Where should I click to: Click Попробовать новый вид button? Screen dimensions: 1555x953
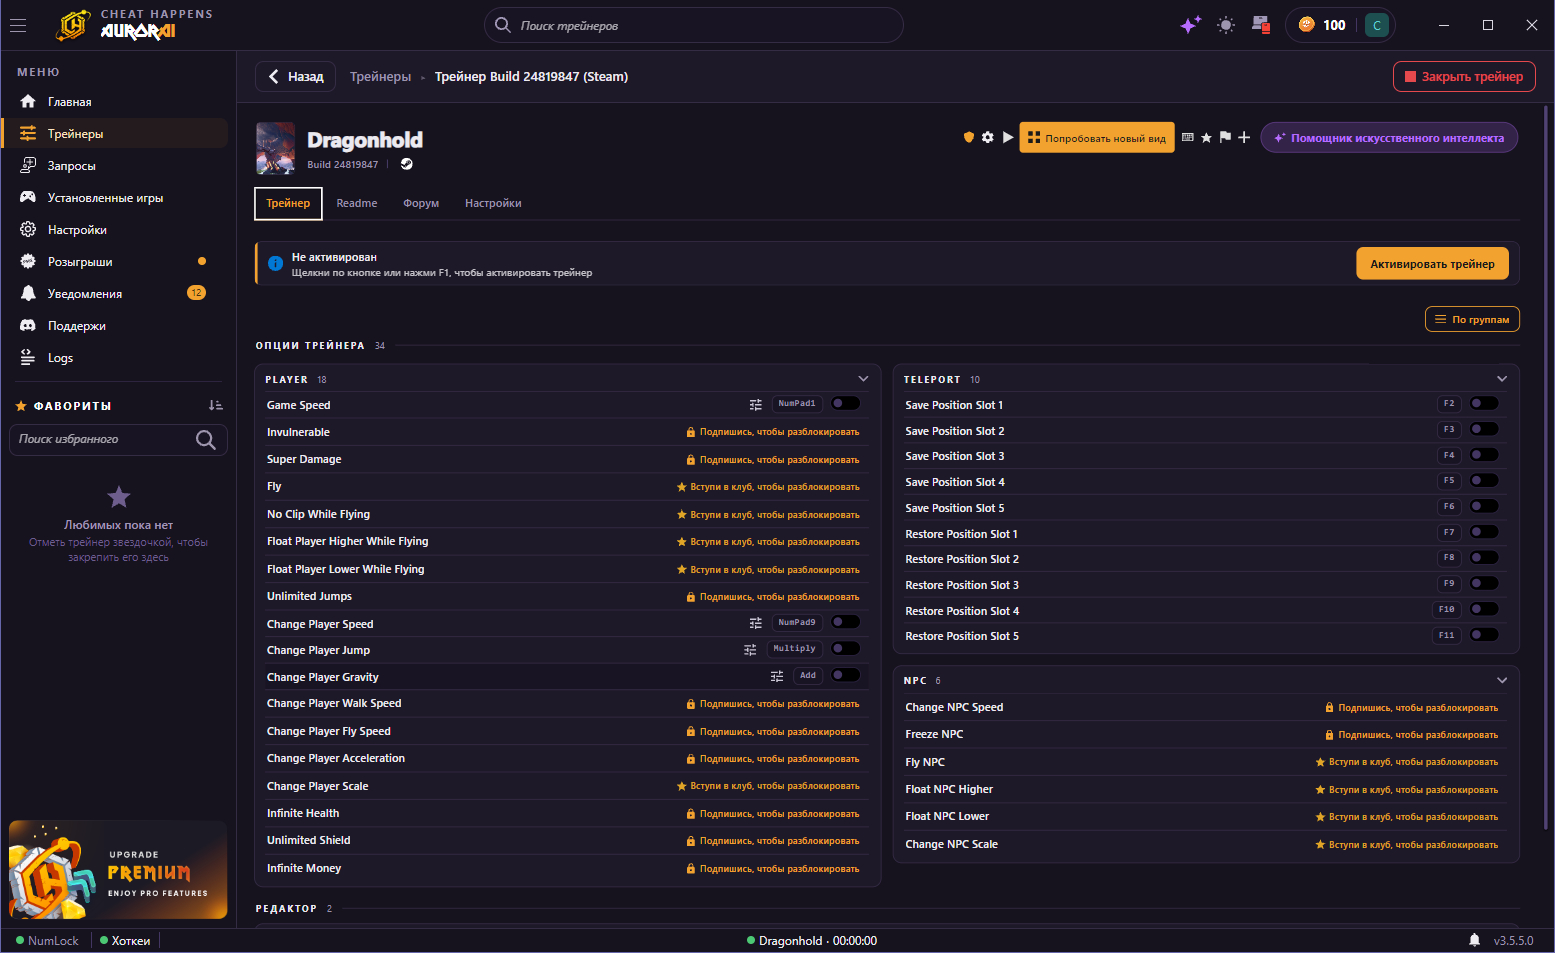(1097, 138)
